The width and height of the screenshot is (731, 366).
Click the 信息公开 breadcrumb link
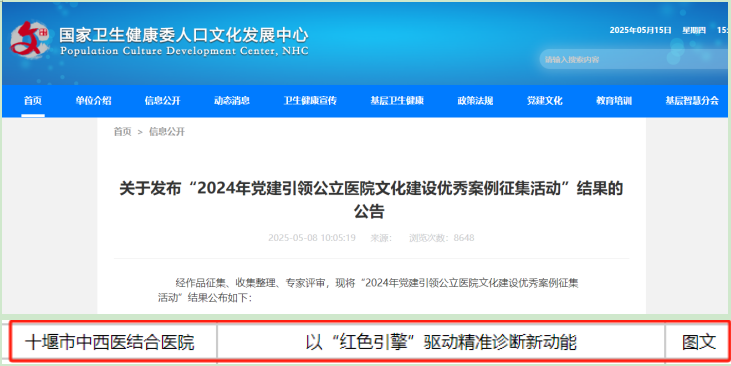coord(167,132)
